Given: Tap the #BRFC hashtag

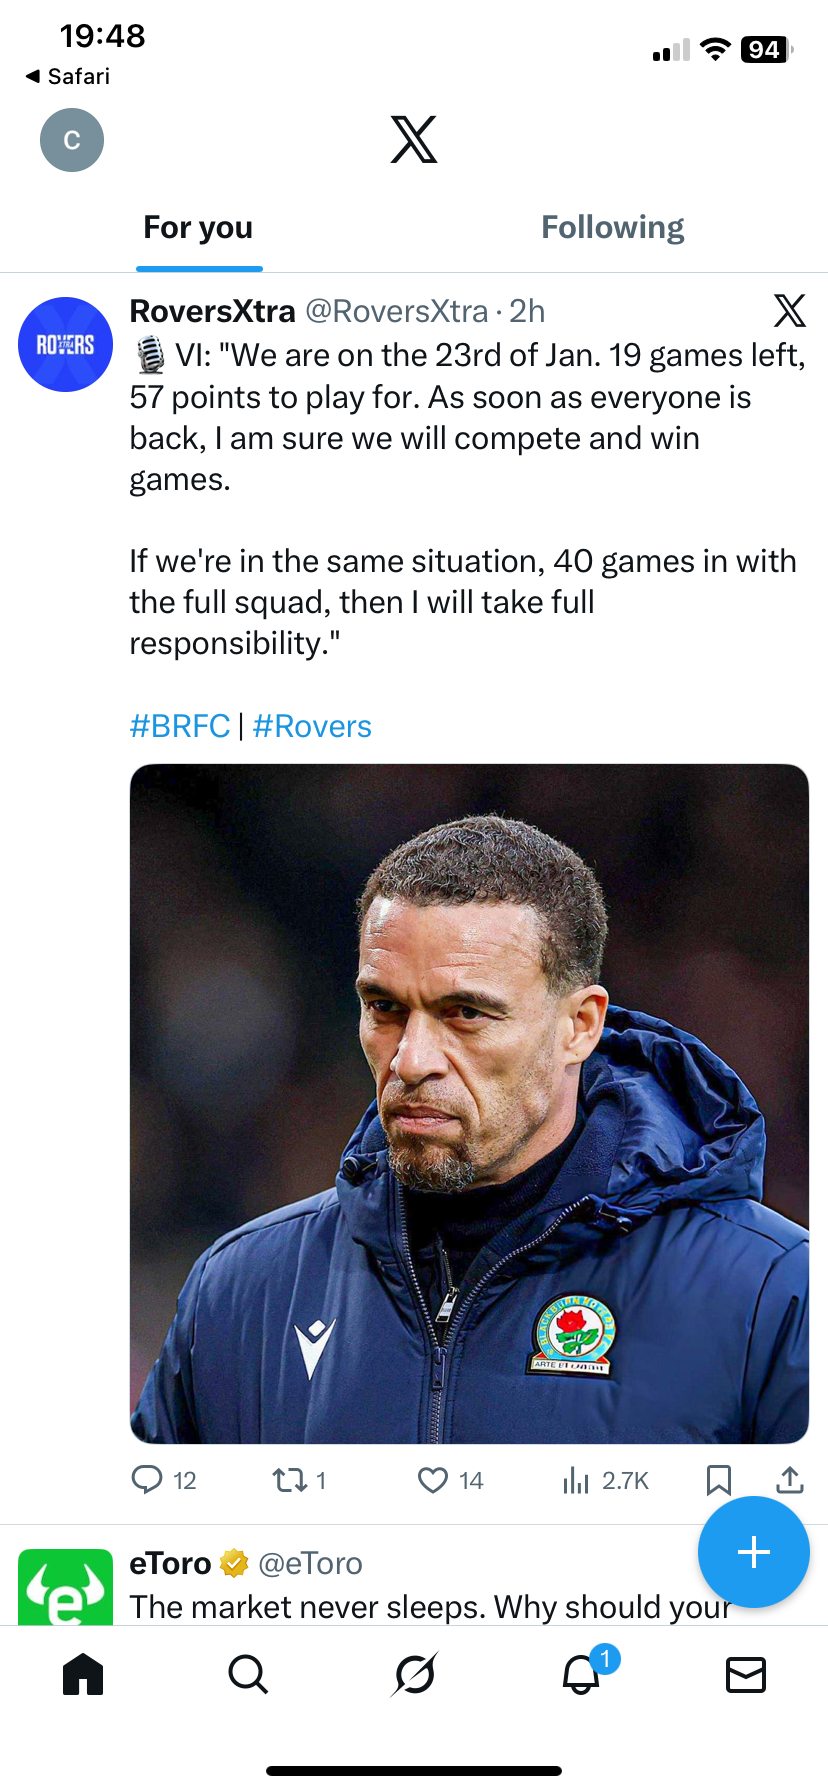Looking at the screenshot, I should point(180,726).
